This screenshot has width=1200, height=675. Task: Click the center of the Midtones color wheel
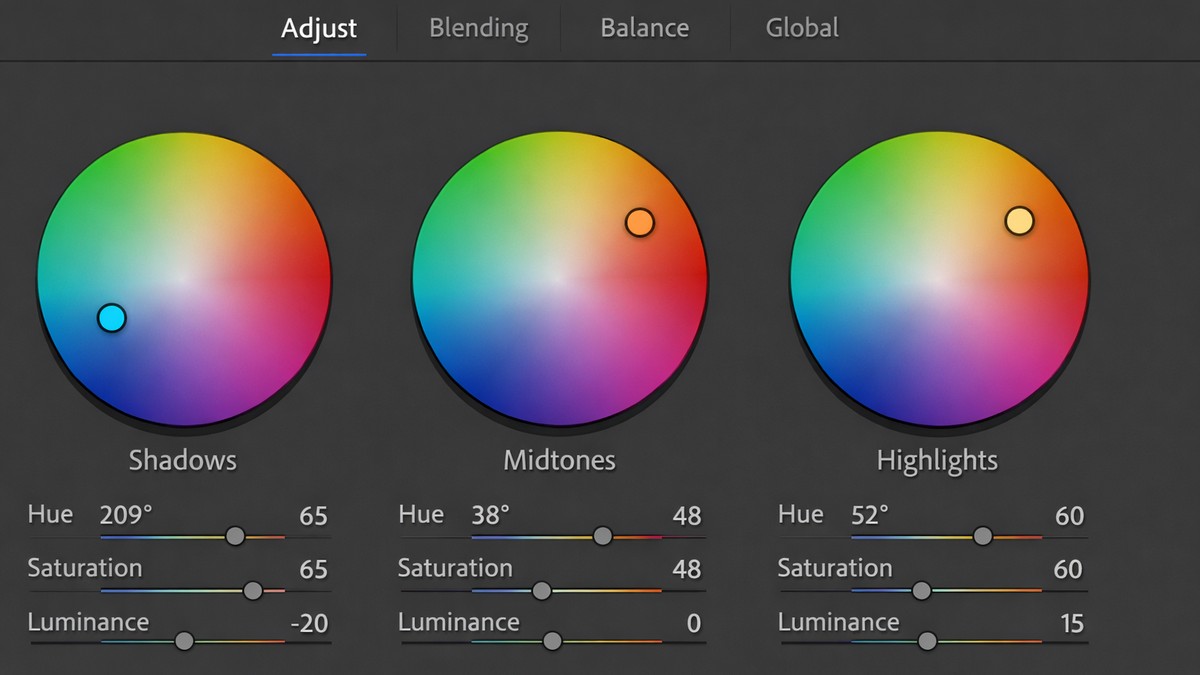click(x=560, y=280)
